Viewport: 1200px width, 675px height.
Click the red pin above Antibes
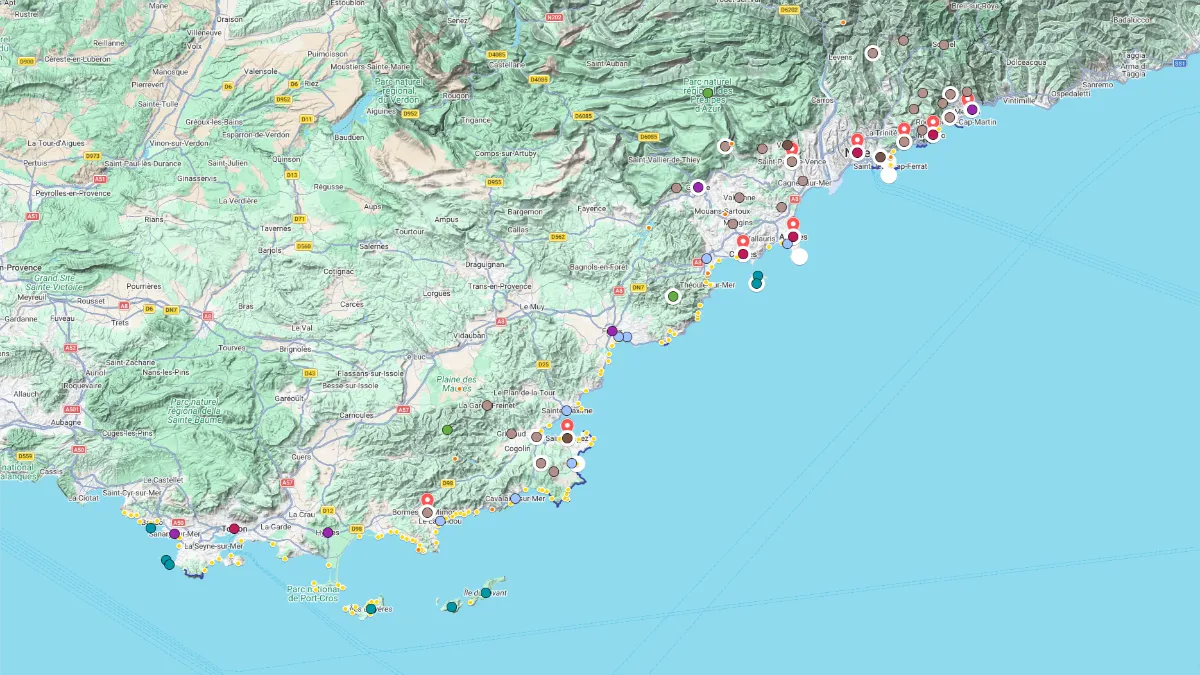click(x=793, y=224)
